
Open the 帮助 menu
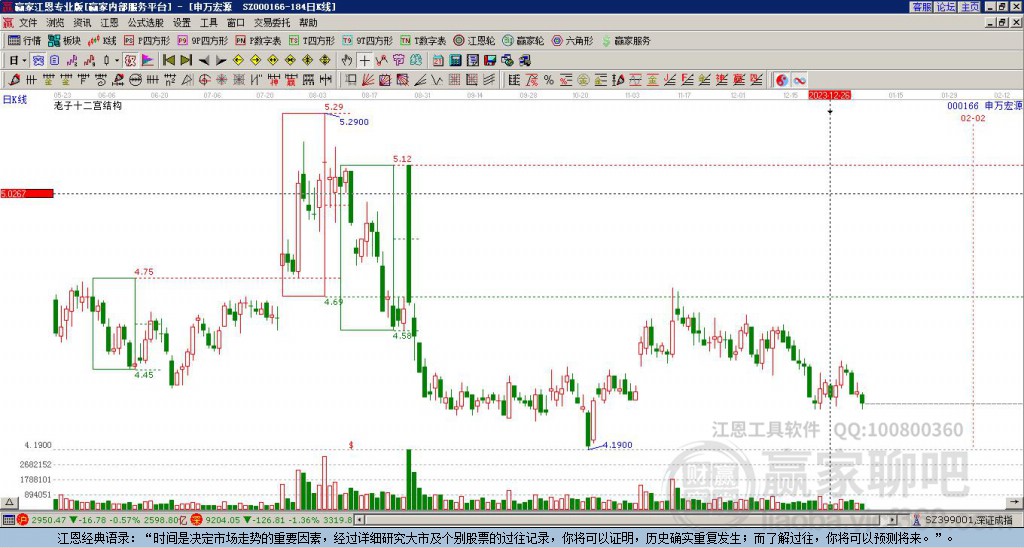(308, 23)
